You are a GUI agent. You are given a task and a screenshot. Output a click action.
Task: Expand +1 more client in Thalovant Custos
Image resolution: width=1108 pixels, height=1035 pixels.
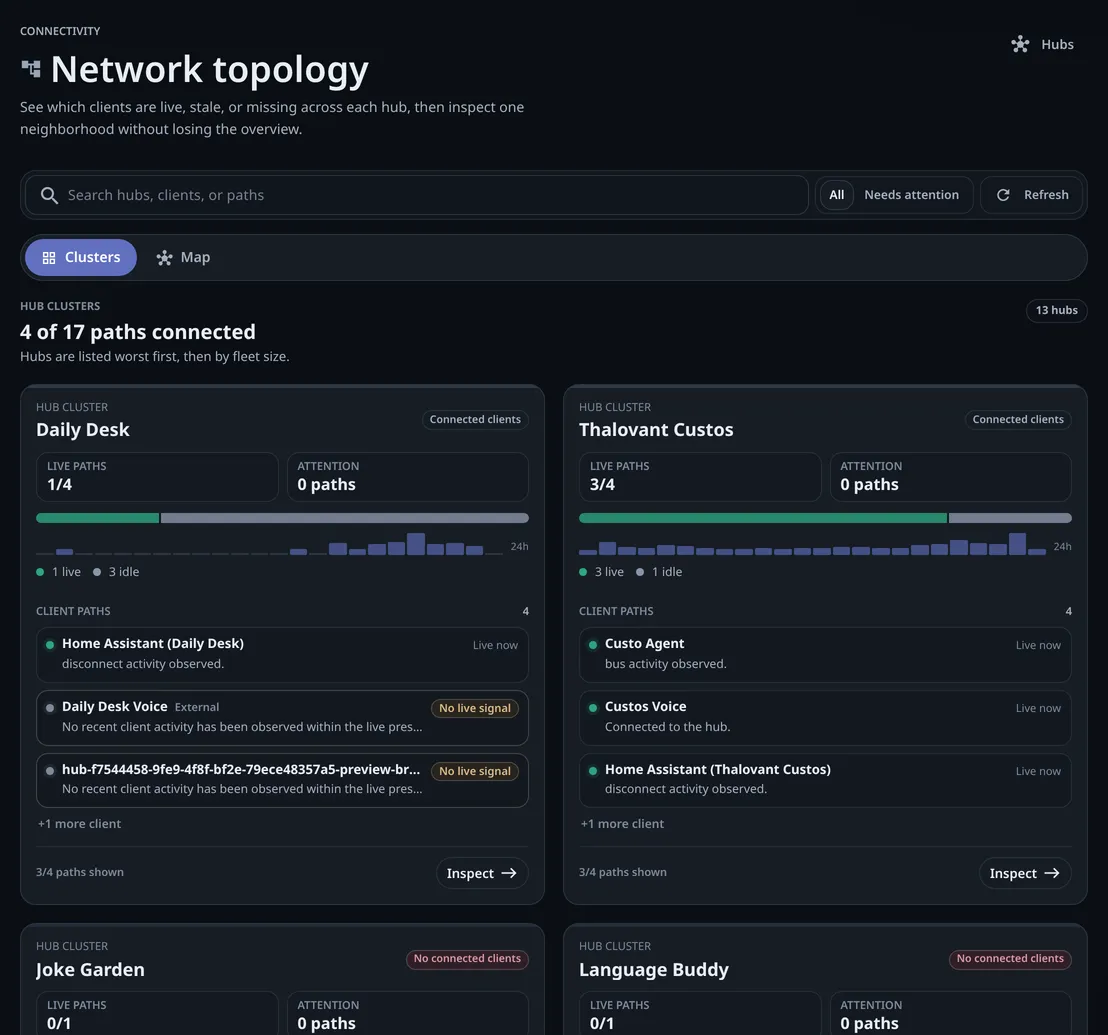pyautogui.click(x=622, y=824)
